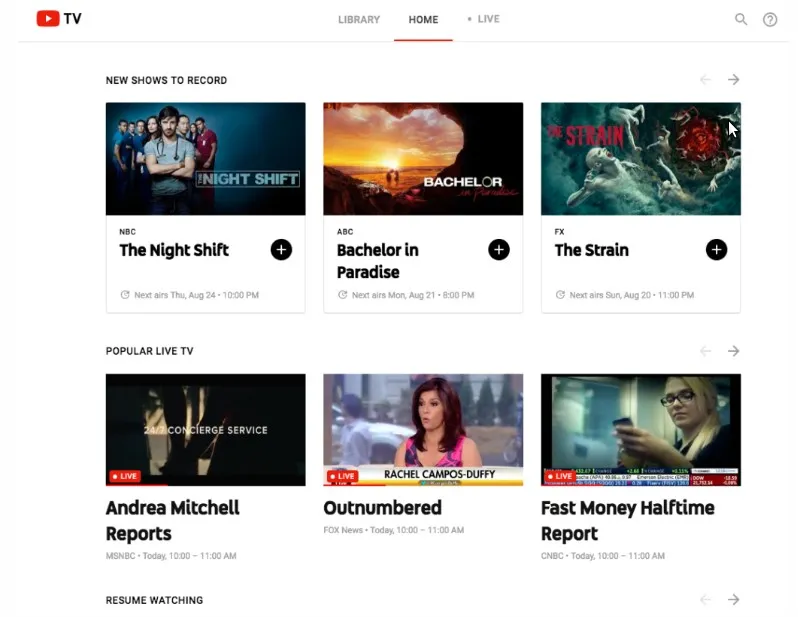Click Resume Watching heading
Screen dimensions: 798x617
tap(154, 600)
